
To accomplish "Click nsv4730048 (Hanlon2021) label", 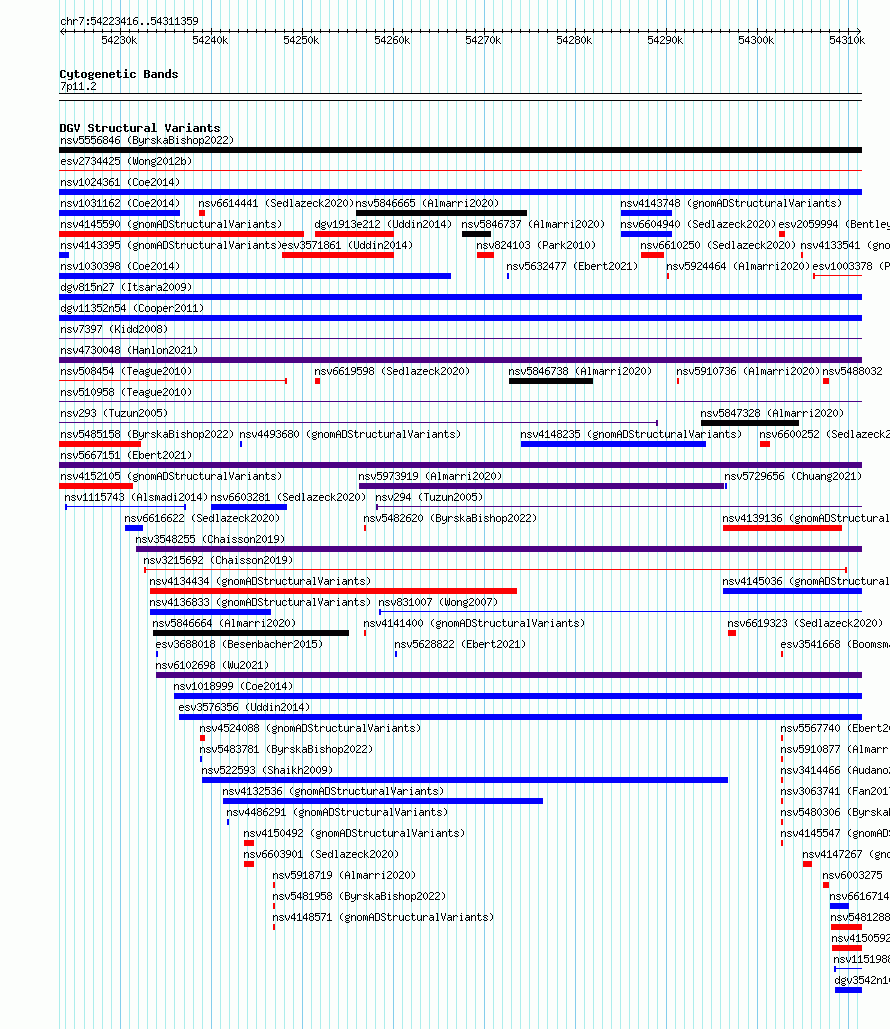I will click(129, 350).
